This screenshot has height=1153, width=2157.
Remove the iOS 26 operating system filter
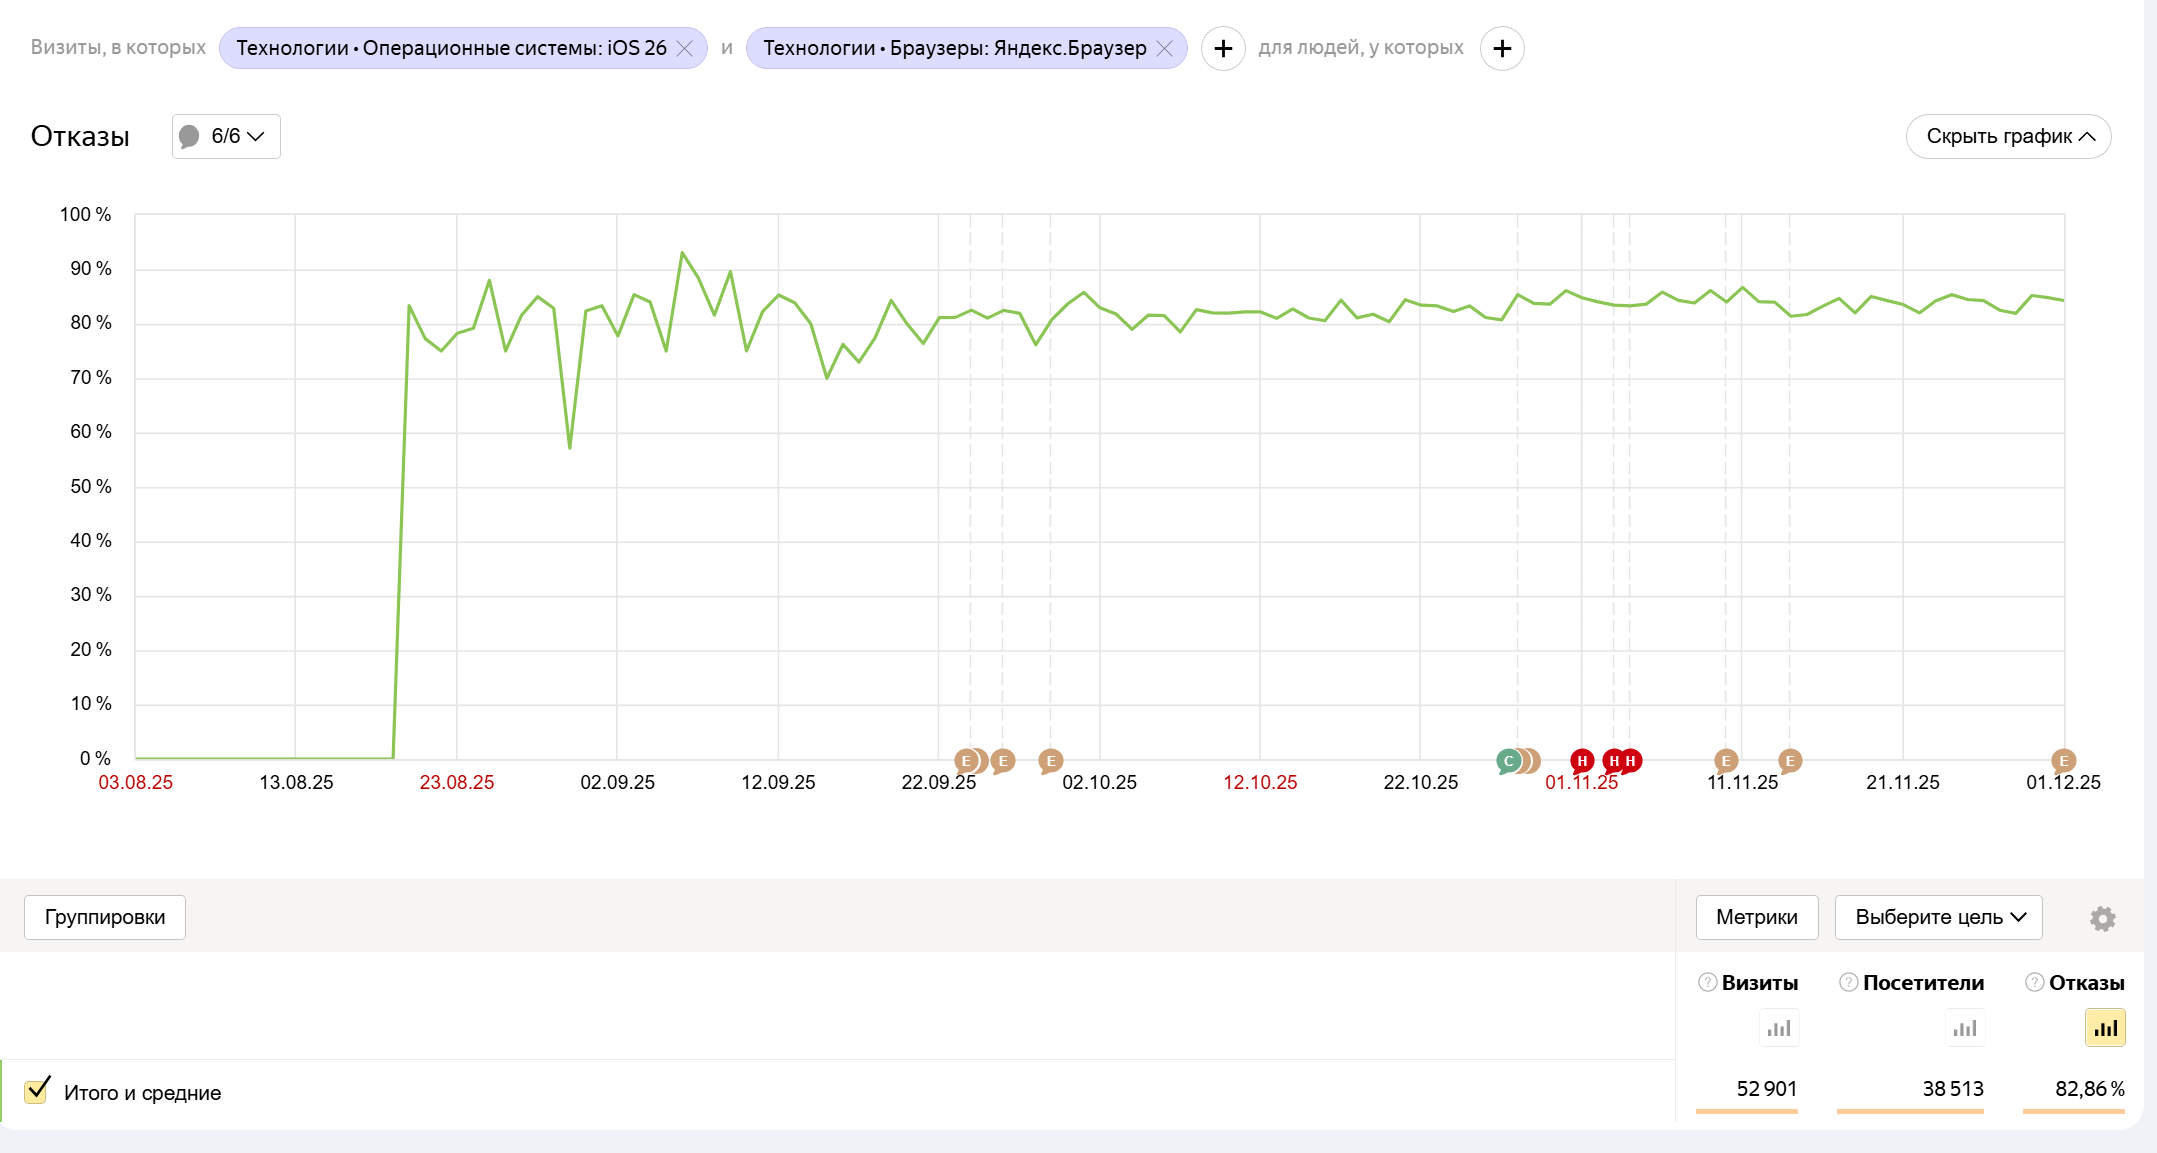click(685, 48)
